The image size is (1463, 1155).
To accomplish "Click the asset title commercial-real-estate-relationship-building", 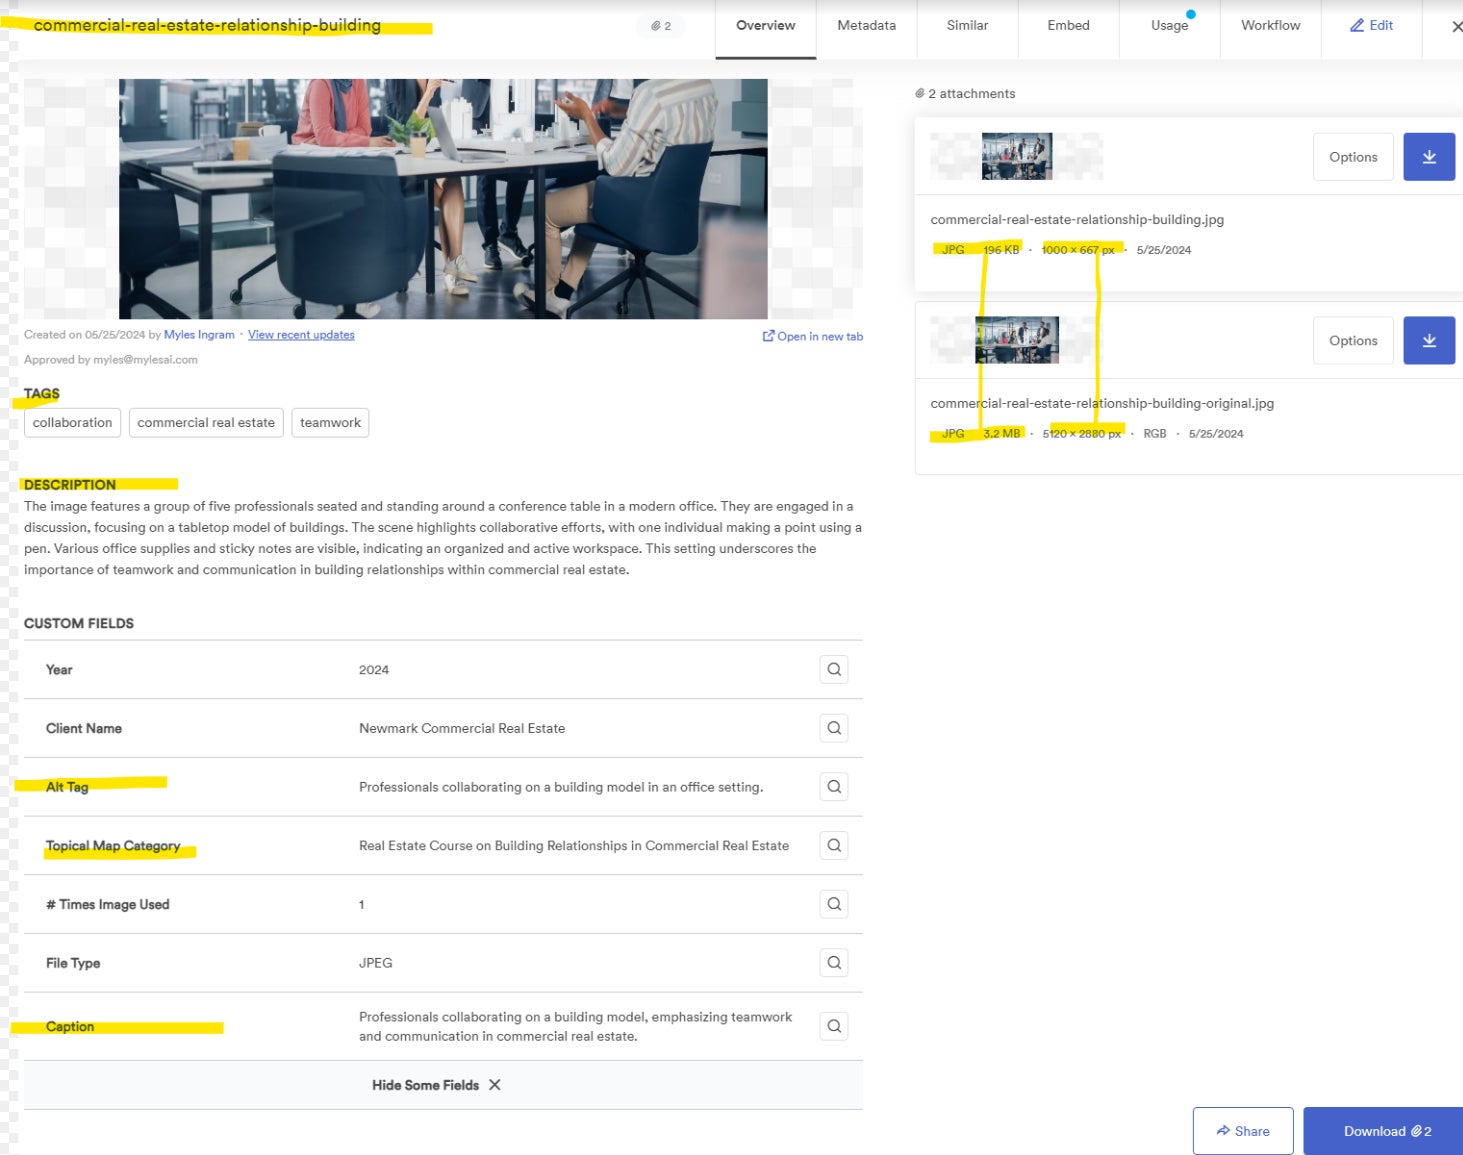I will click(207, 25).
